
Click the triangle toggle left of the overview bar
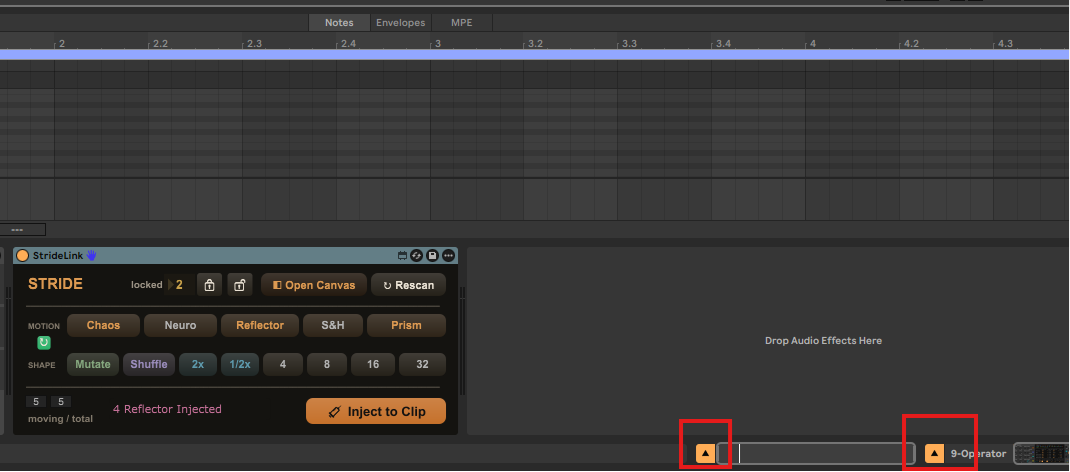[x=705, y=454]
